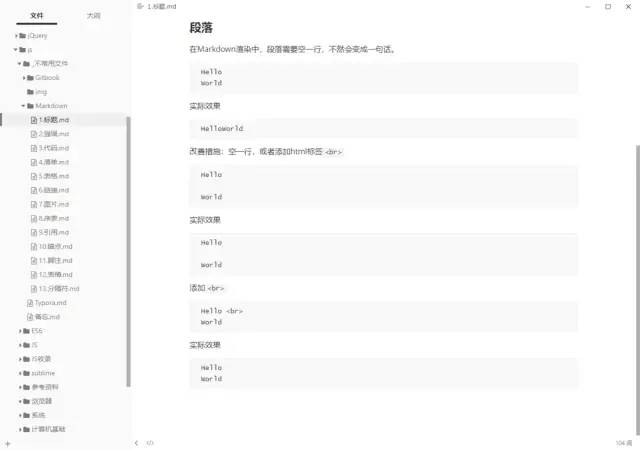
Task: Click the inline <br> code in 改善措施 line
Action: (333, 152)
